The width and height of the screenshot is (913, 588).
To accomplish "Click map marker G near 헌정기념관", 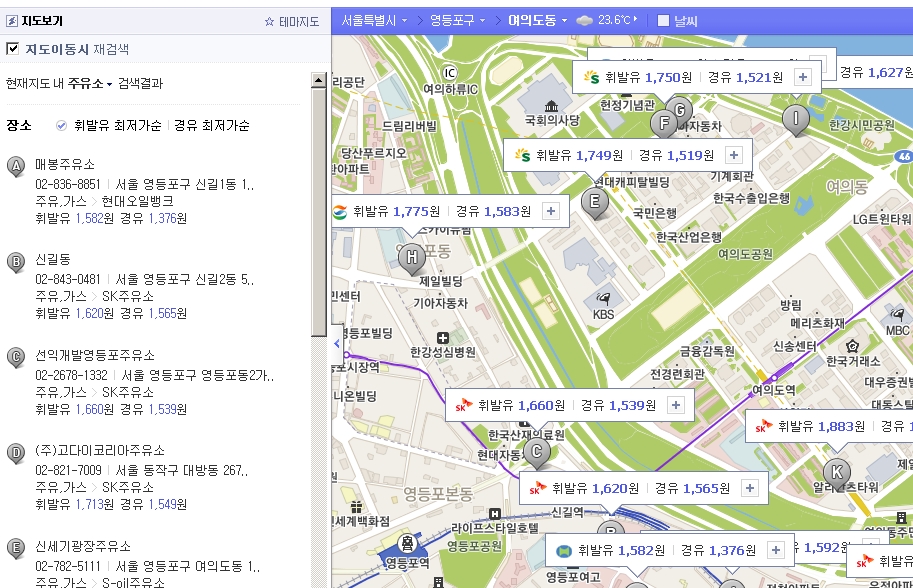I will (x=680, y=109).
